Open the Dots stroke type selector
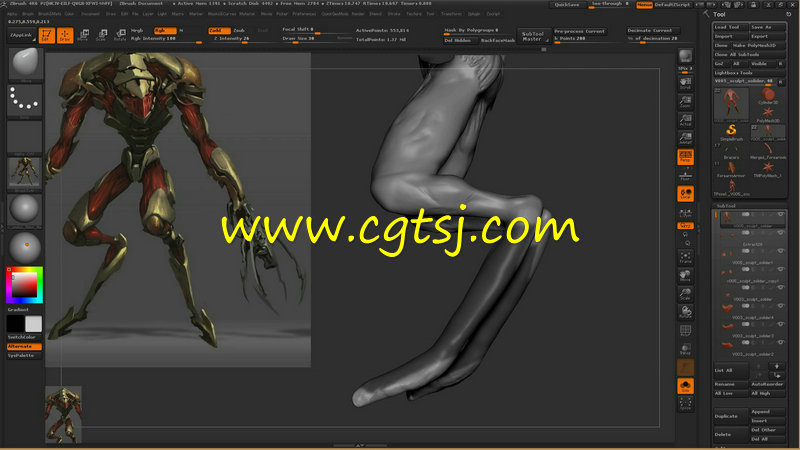The width and height of the screenshot is (800, 450). pos(25,101)
